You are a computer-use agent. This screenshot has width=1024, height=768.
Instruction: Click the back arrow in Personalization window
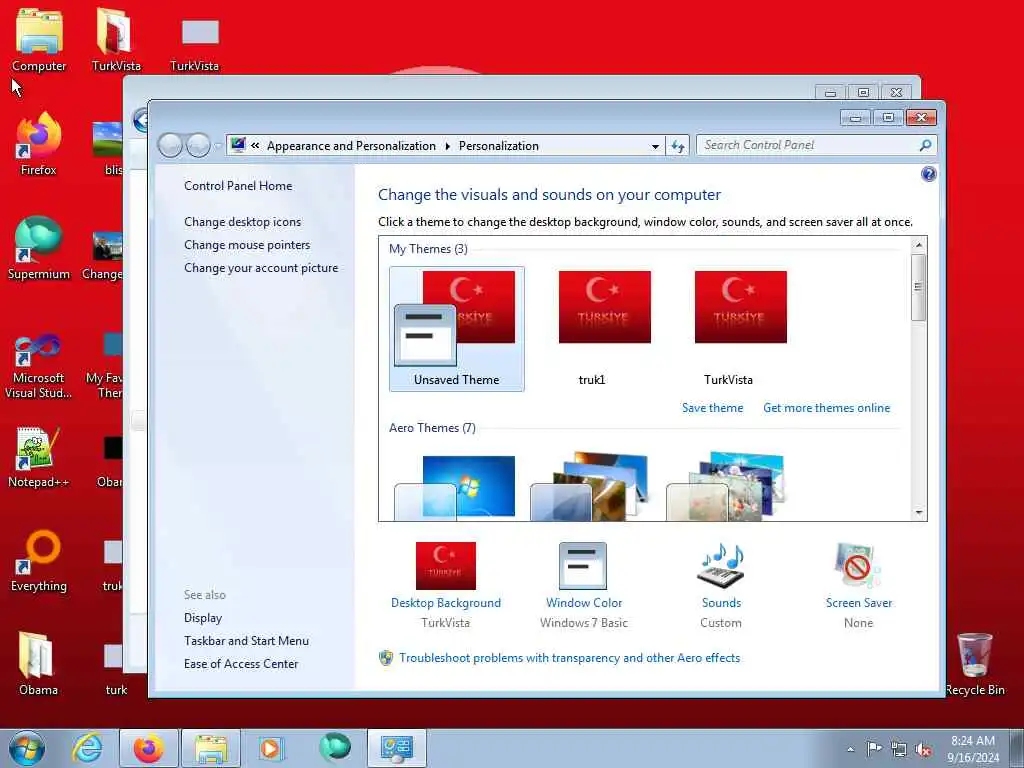tap(170, 146)
